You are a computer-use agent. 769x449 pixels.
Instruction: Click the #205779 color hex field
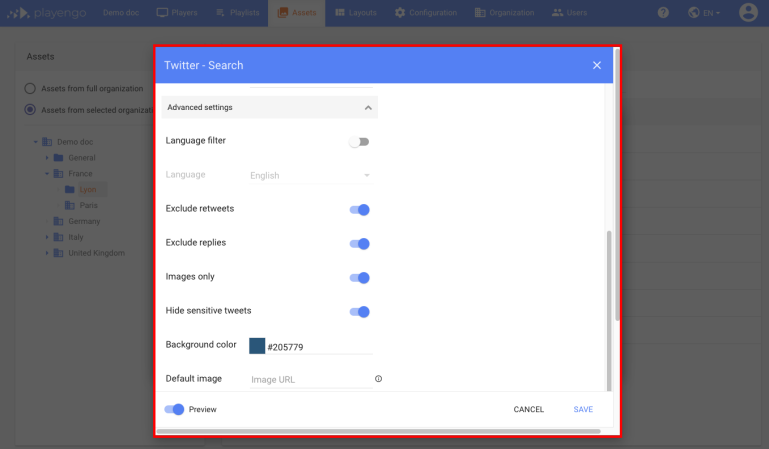[320, 347]
